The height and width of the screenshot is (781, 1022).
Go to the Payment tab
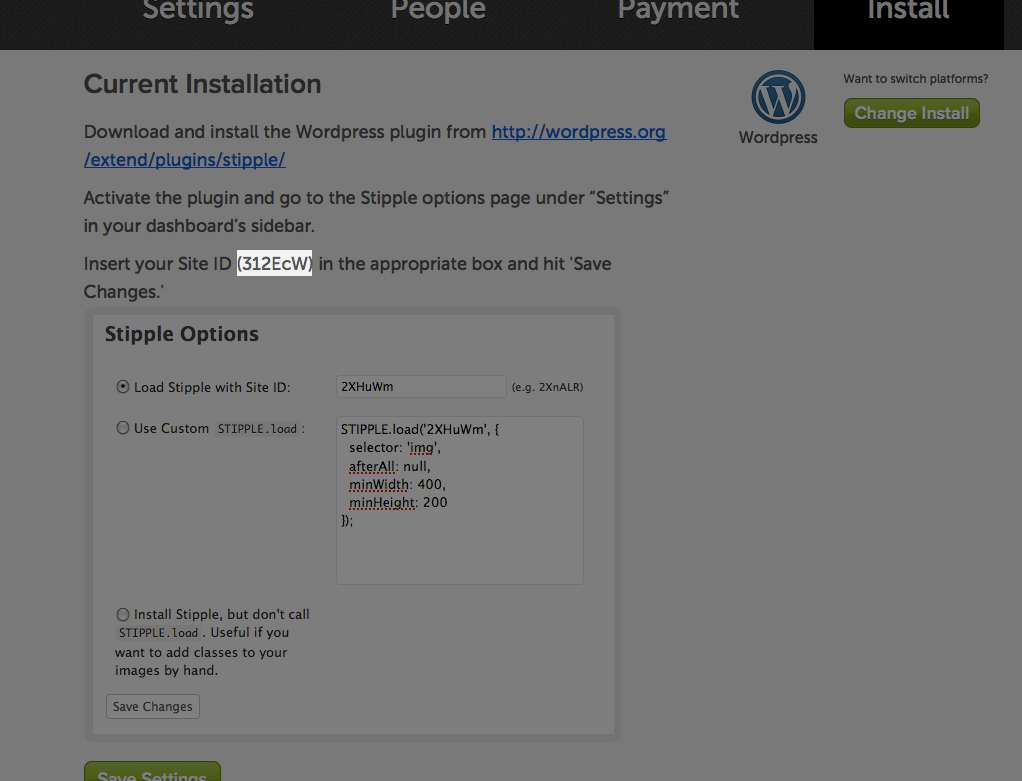point(678,10)
